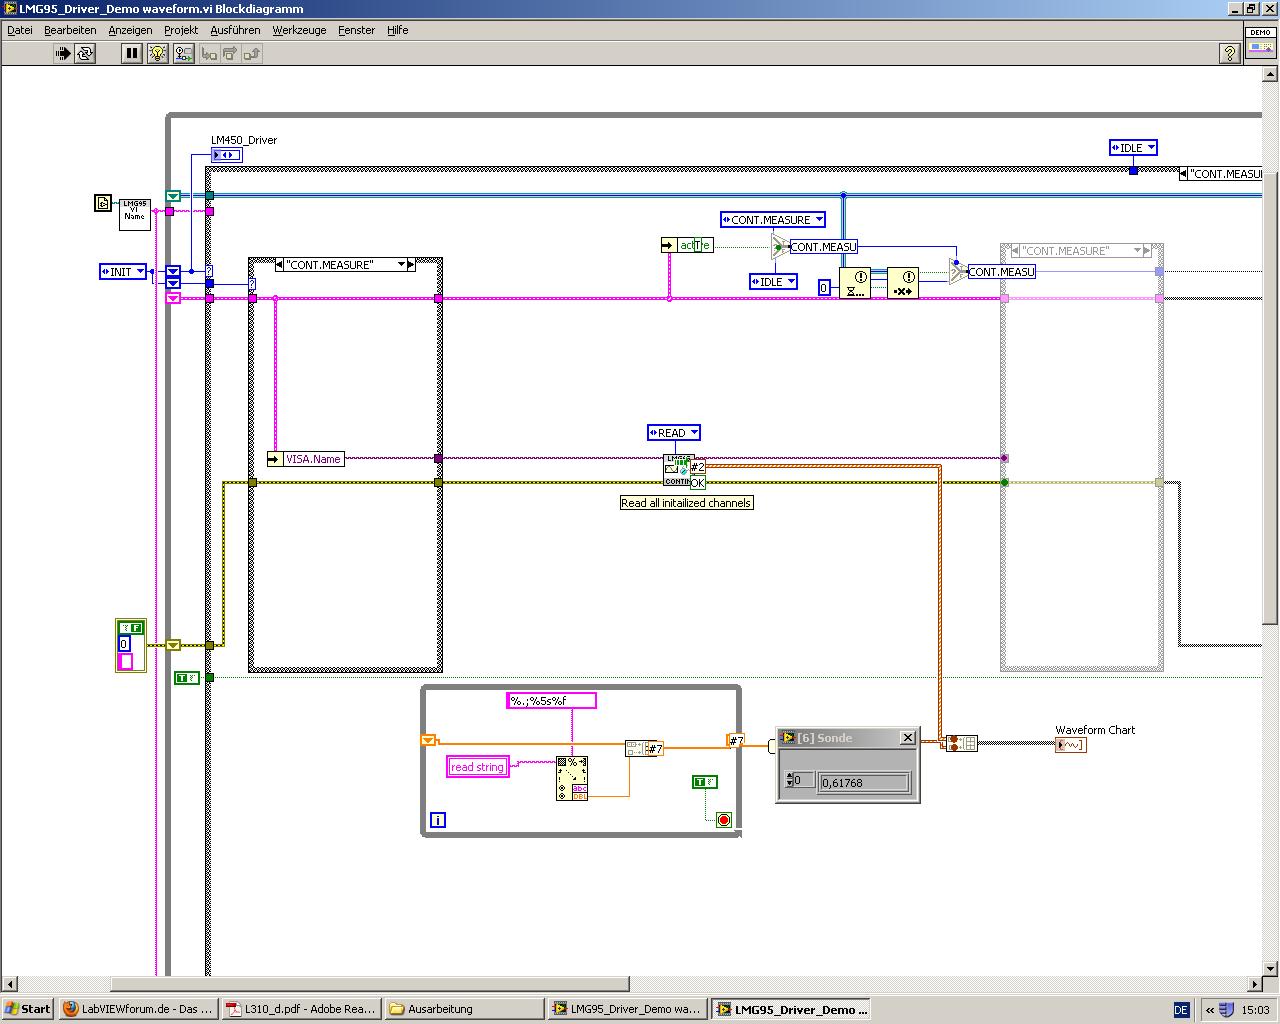Screen dimensions: 1280x1024
Task: Click the Build Array node before chart
Action: click(x=961, y=743)
